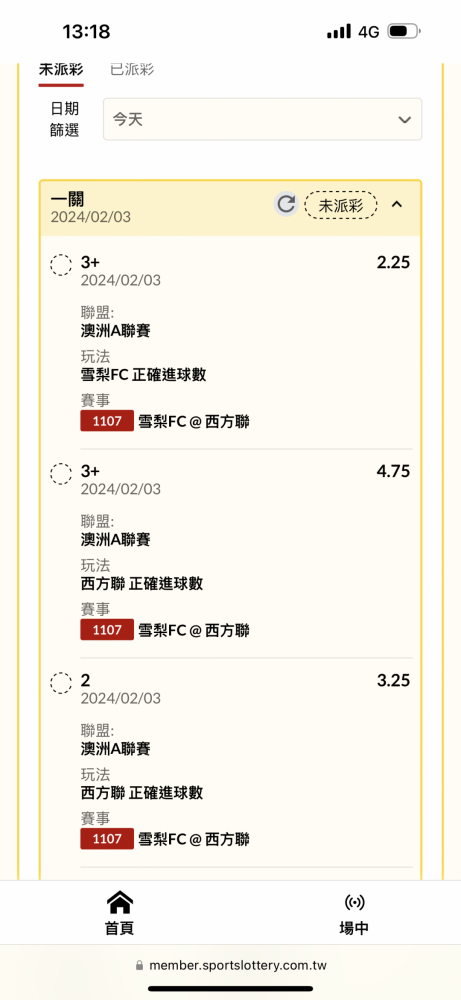Screen dimensions: 461x1000
Task: Select the circle beside 2 at 3.25
Action: click(x=61, y=683)
